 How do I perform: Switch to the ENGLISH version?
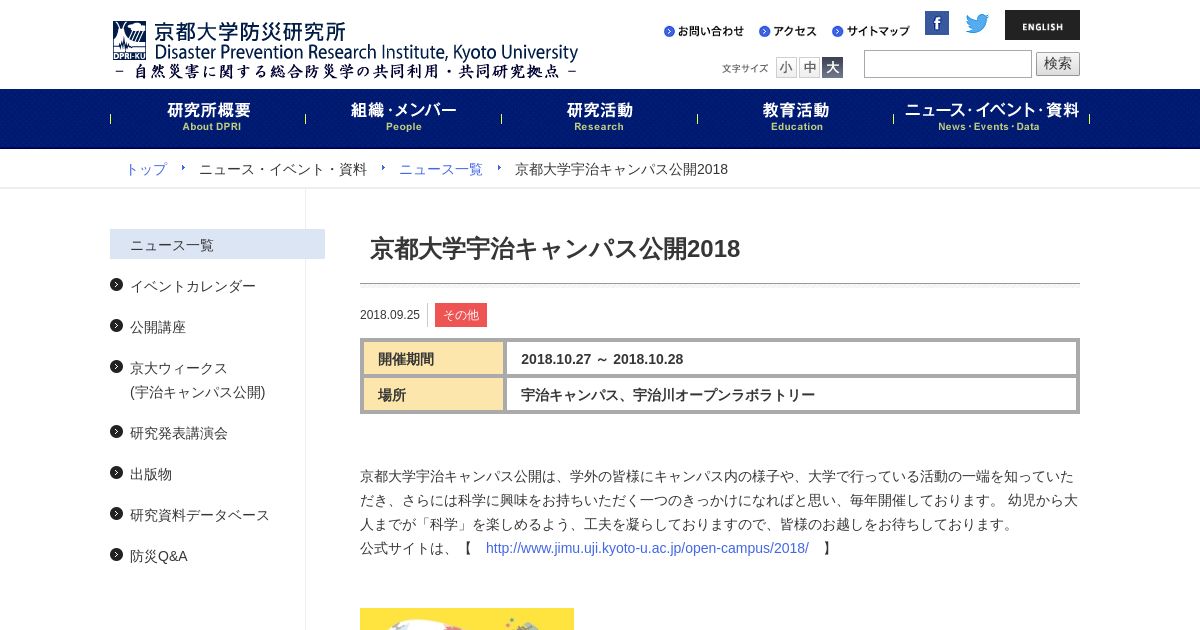click(1042, 25)
